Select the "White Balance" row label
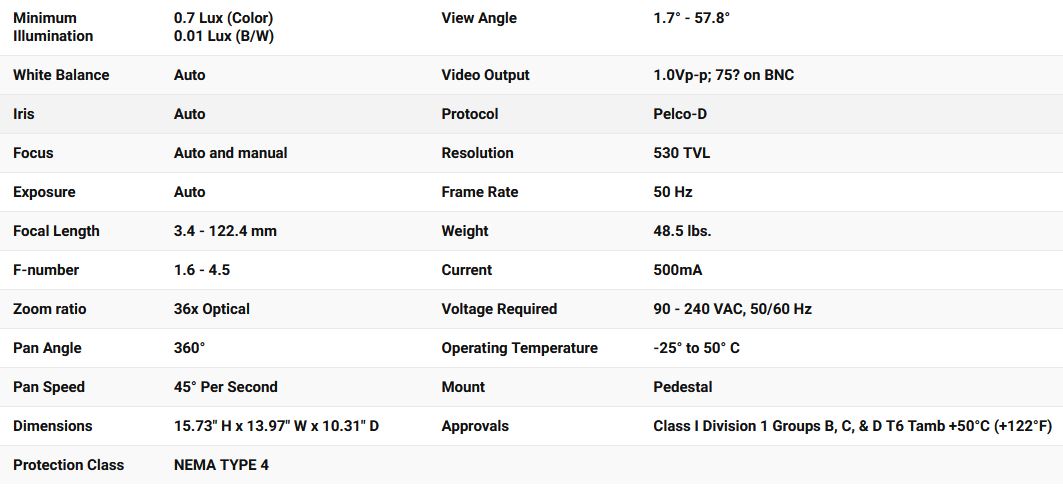The width and height of the screenshot is (1063, 493). (x=61, y=75)
